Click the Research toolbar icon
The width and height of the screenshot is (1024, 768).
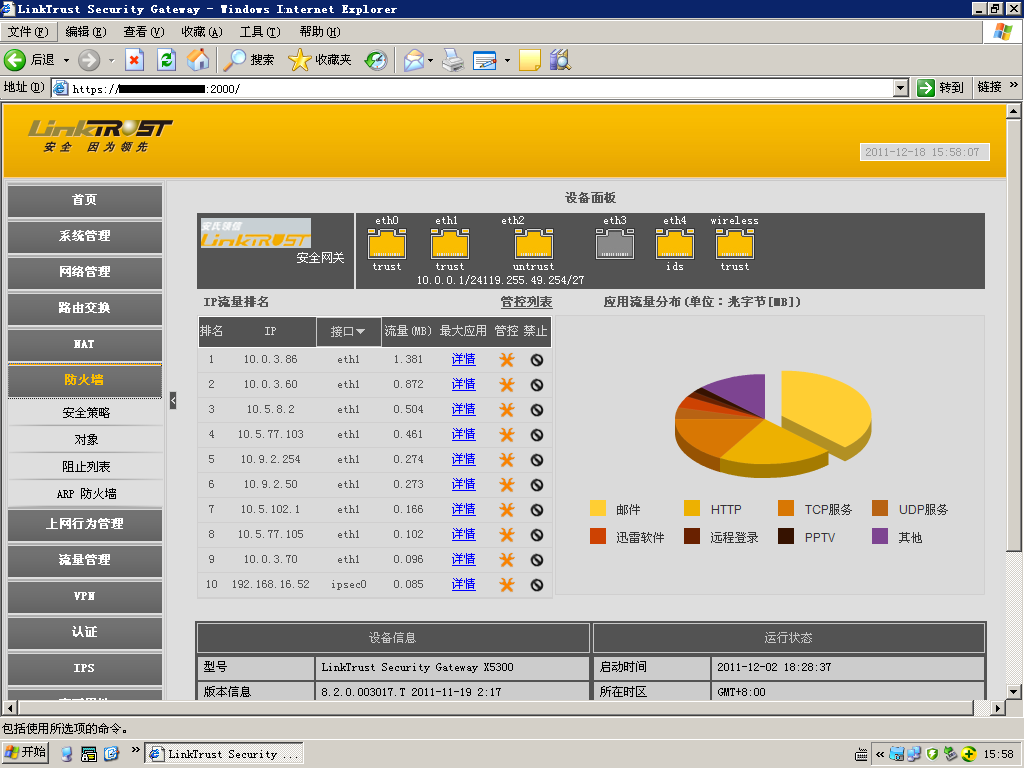coord(560,60)
